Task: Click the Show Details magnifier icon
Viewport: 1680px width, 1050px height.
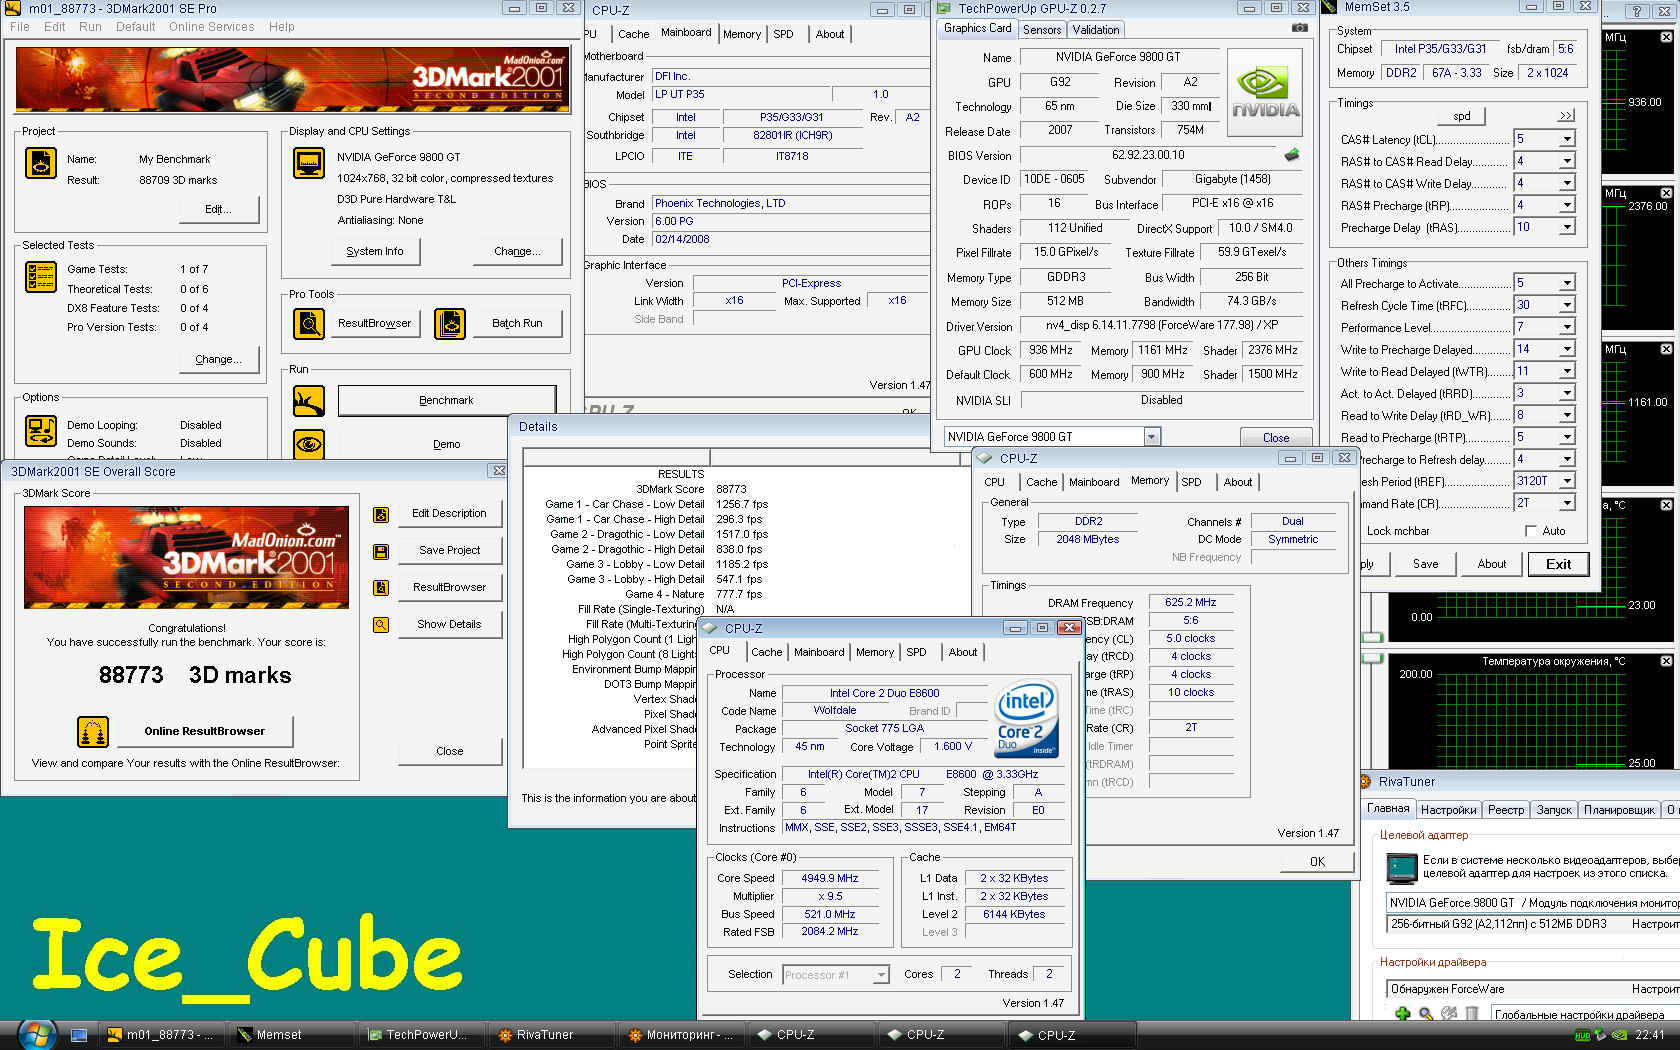Action: tap(381, 625)
